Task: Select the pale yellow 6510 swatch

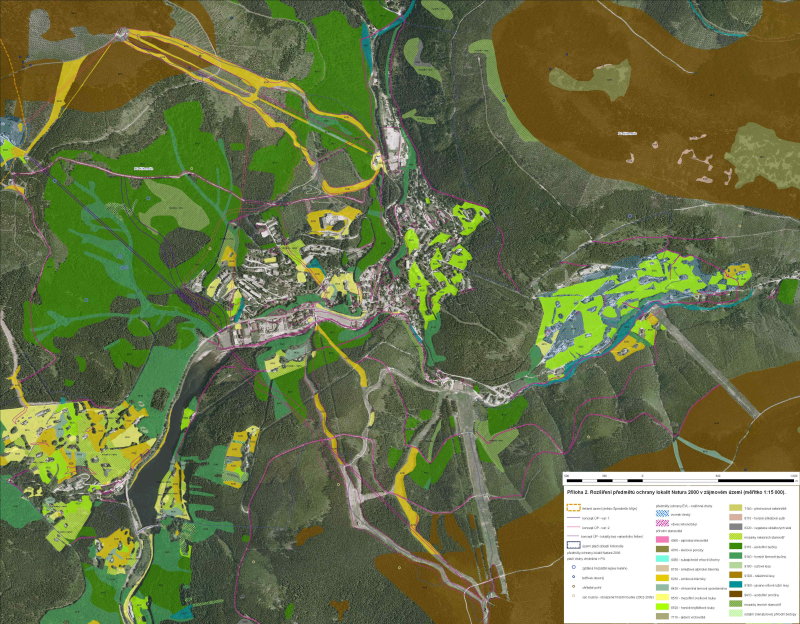Action: click(x=662, y=597)
